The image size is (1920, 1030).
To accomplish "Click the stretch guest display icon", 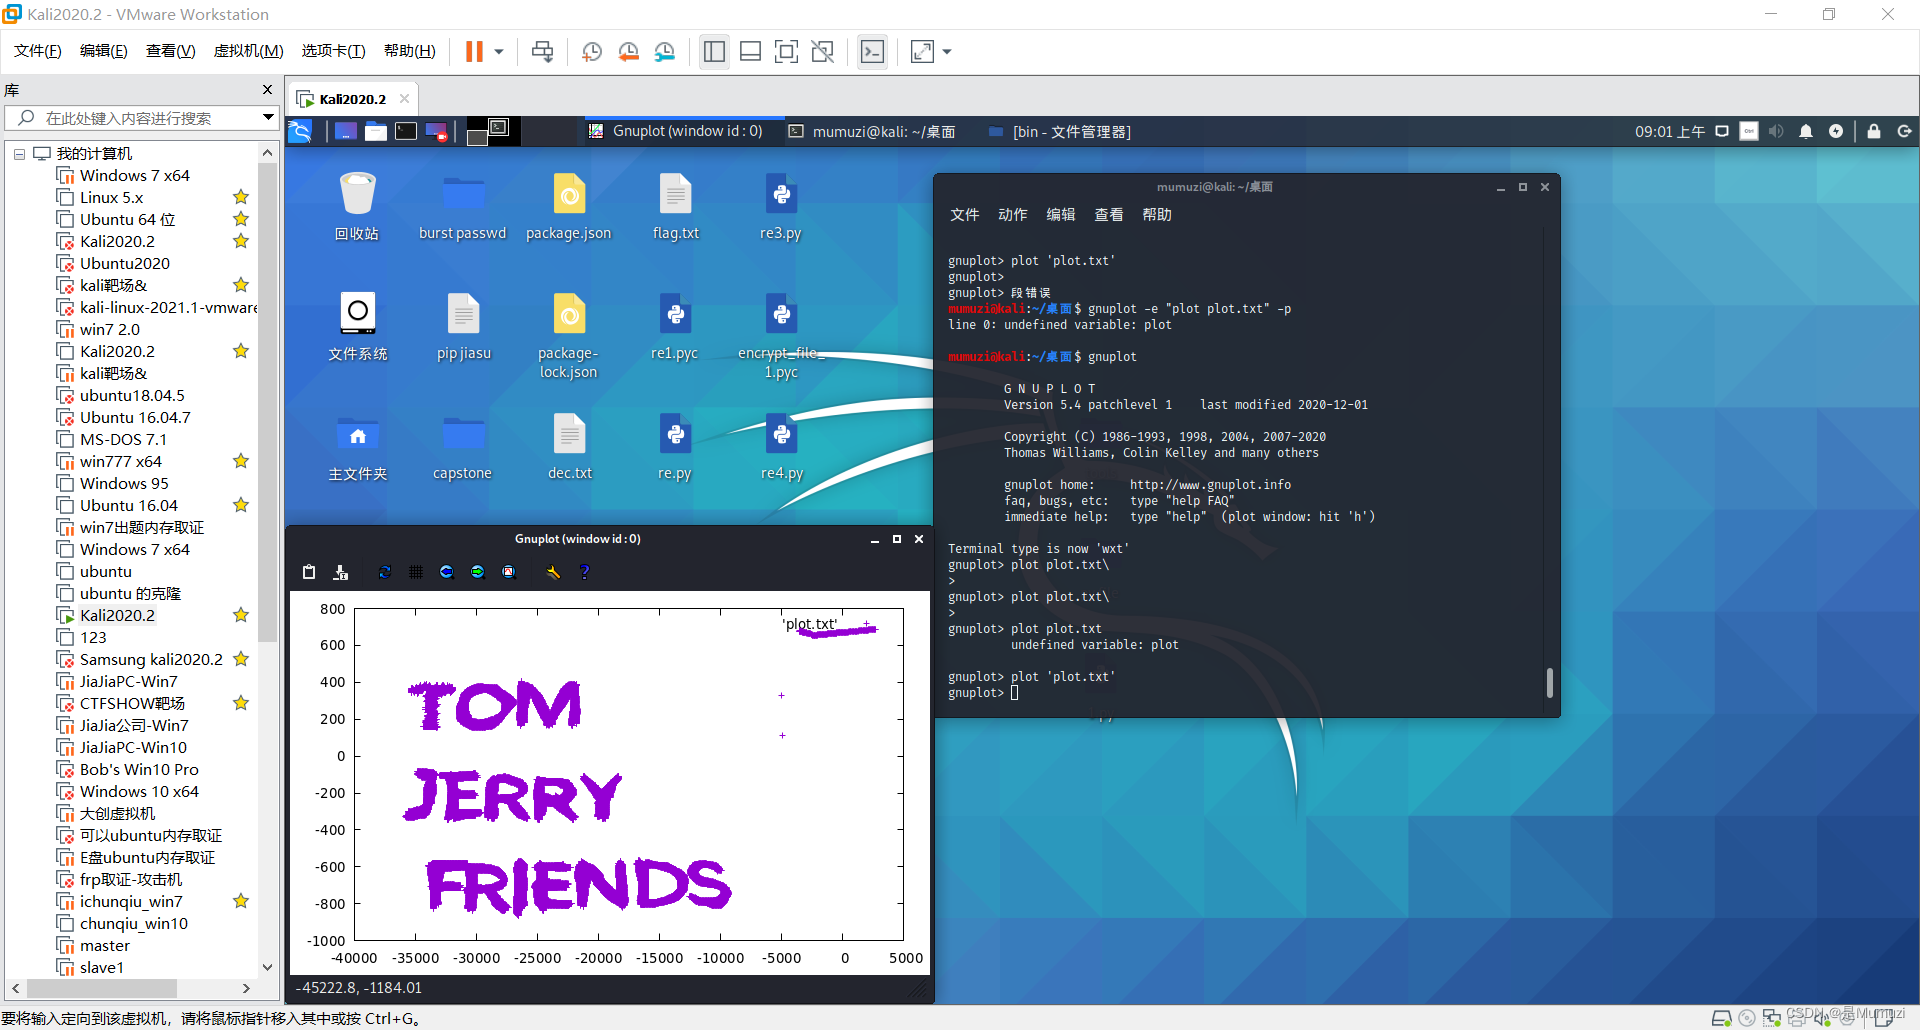I will pyautogui.click(x=922, y=52).
